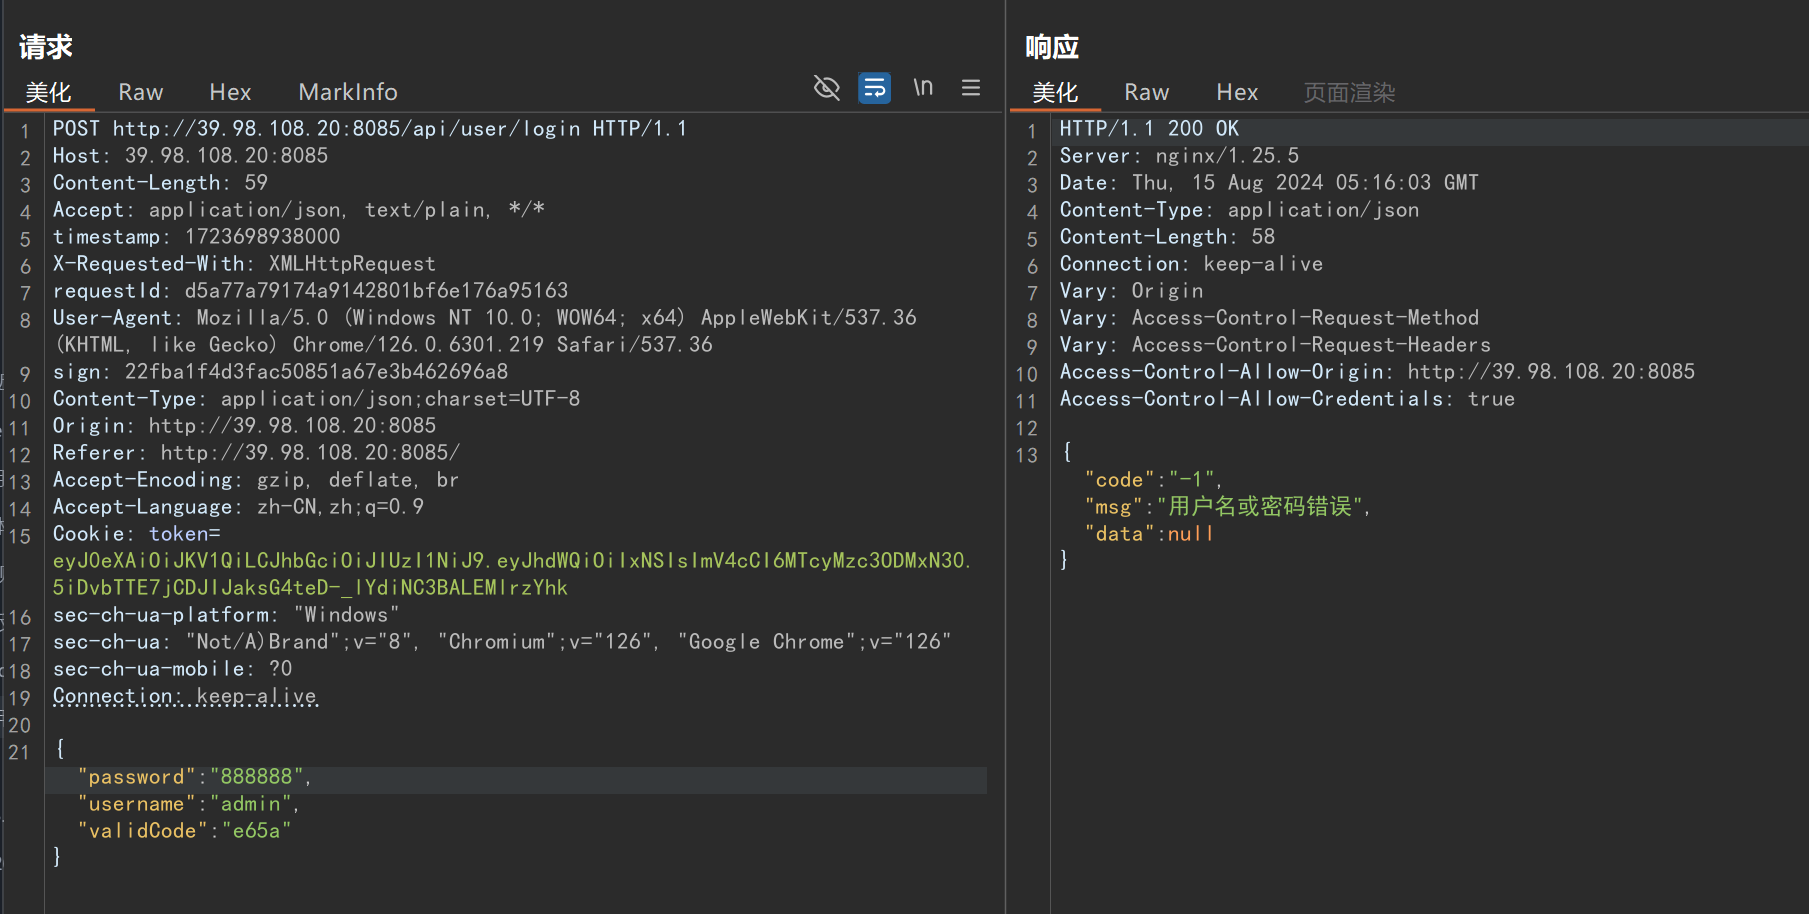
Task: Click the Cookie token JWT string
Action: pyautogui.click(x=510, y=561)
